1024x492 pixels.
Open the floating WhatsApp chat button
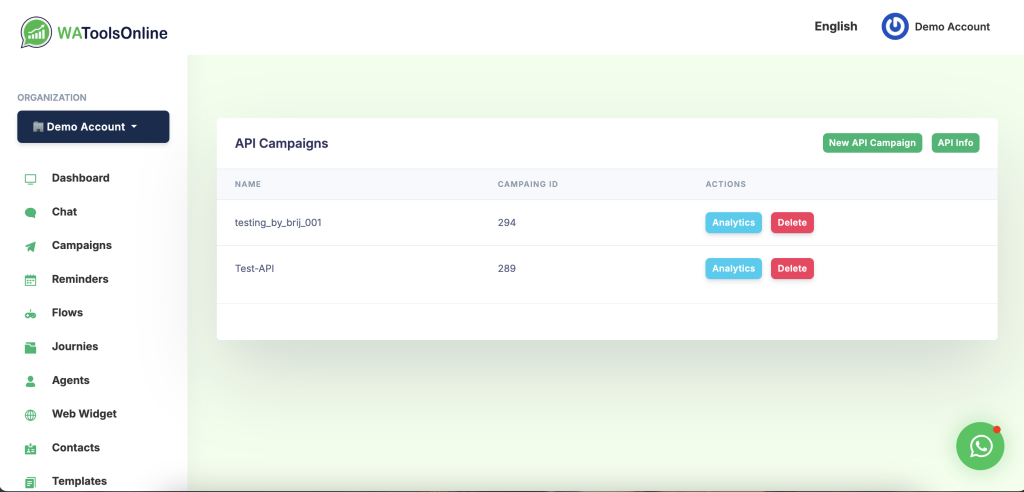tap(980, 446)
